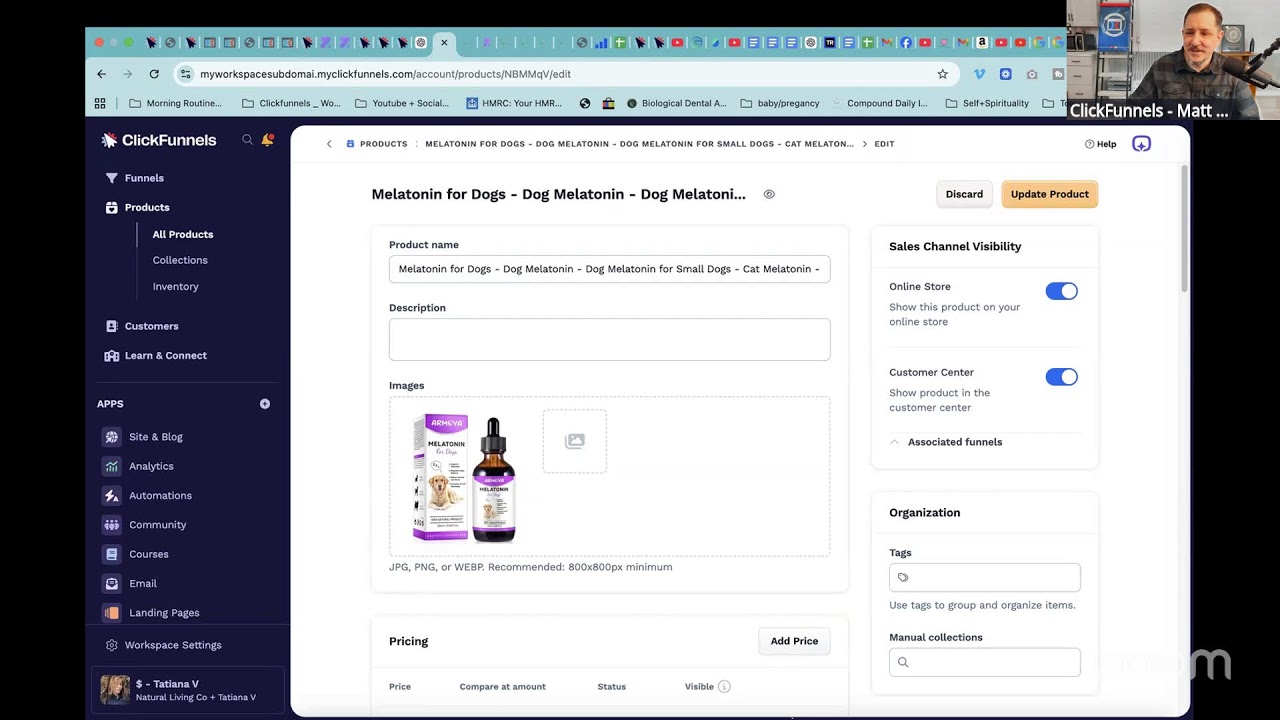This screenshot has height=720, width=1280.
Task: Open the Melatonin for Dogs breadcrumb link
Action: pyautogui.click(x=639, y=144)
